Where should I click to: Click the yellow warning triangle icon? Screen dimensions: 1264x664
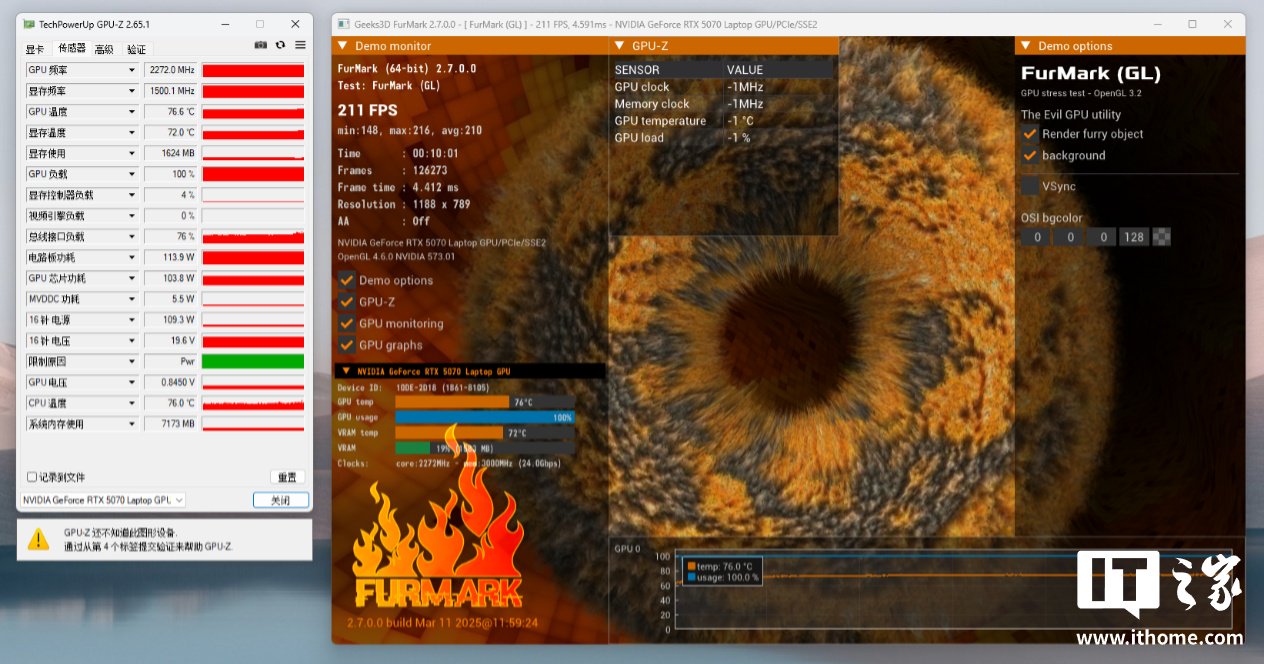(38, 539)
